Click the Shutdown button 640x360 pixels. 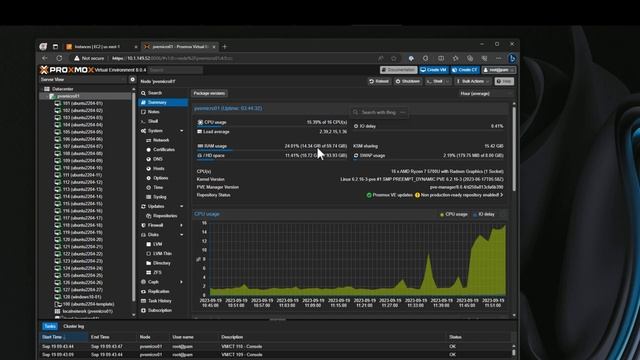click(x=408, y=81)
